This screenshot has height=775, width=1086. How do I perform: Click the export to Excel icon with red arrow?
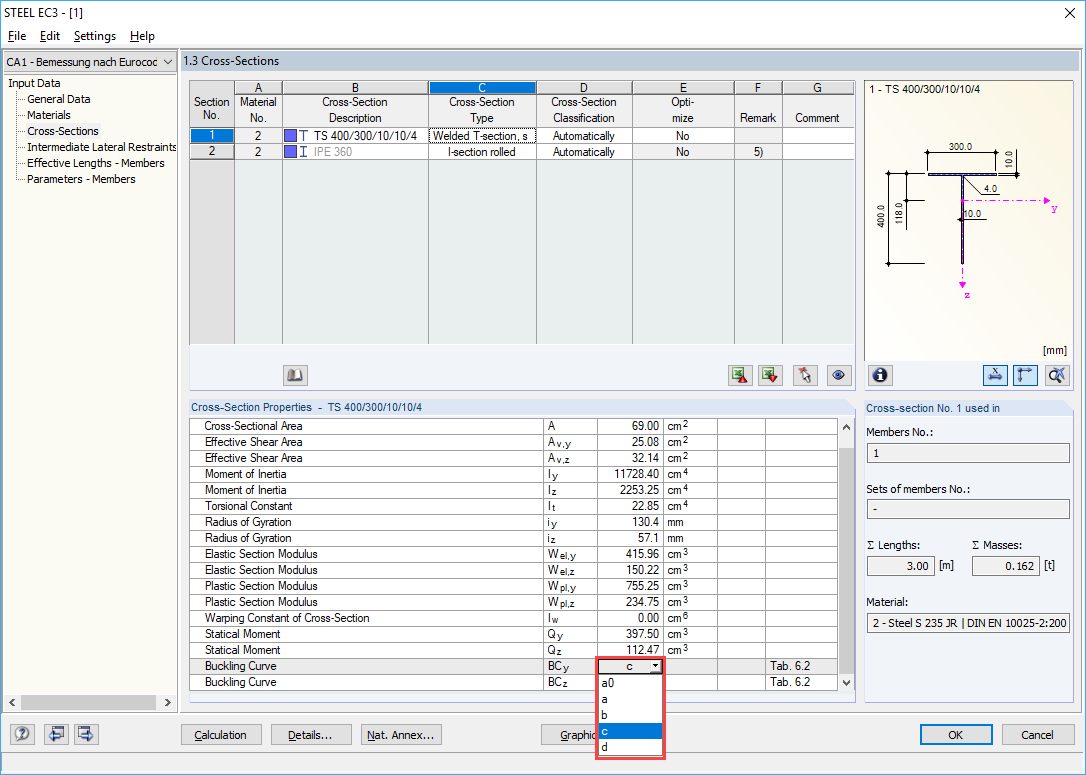(x=740, y=375)
